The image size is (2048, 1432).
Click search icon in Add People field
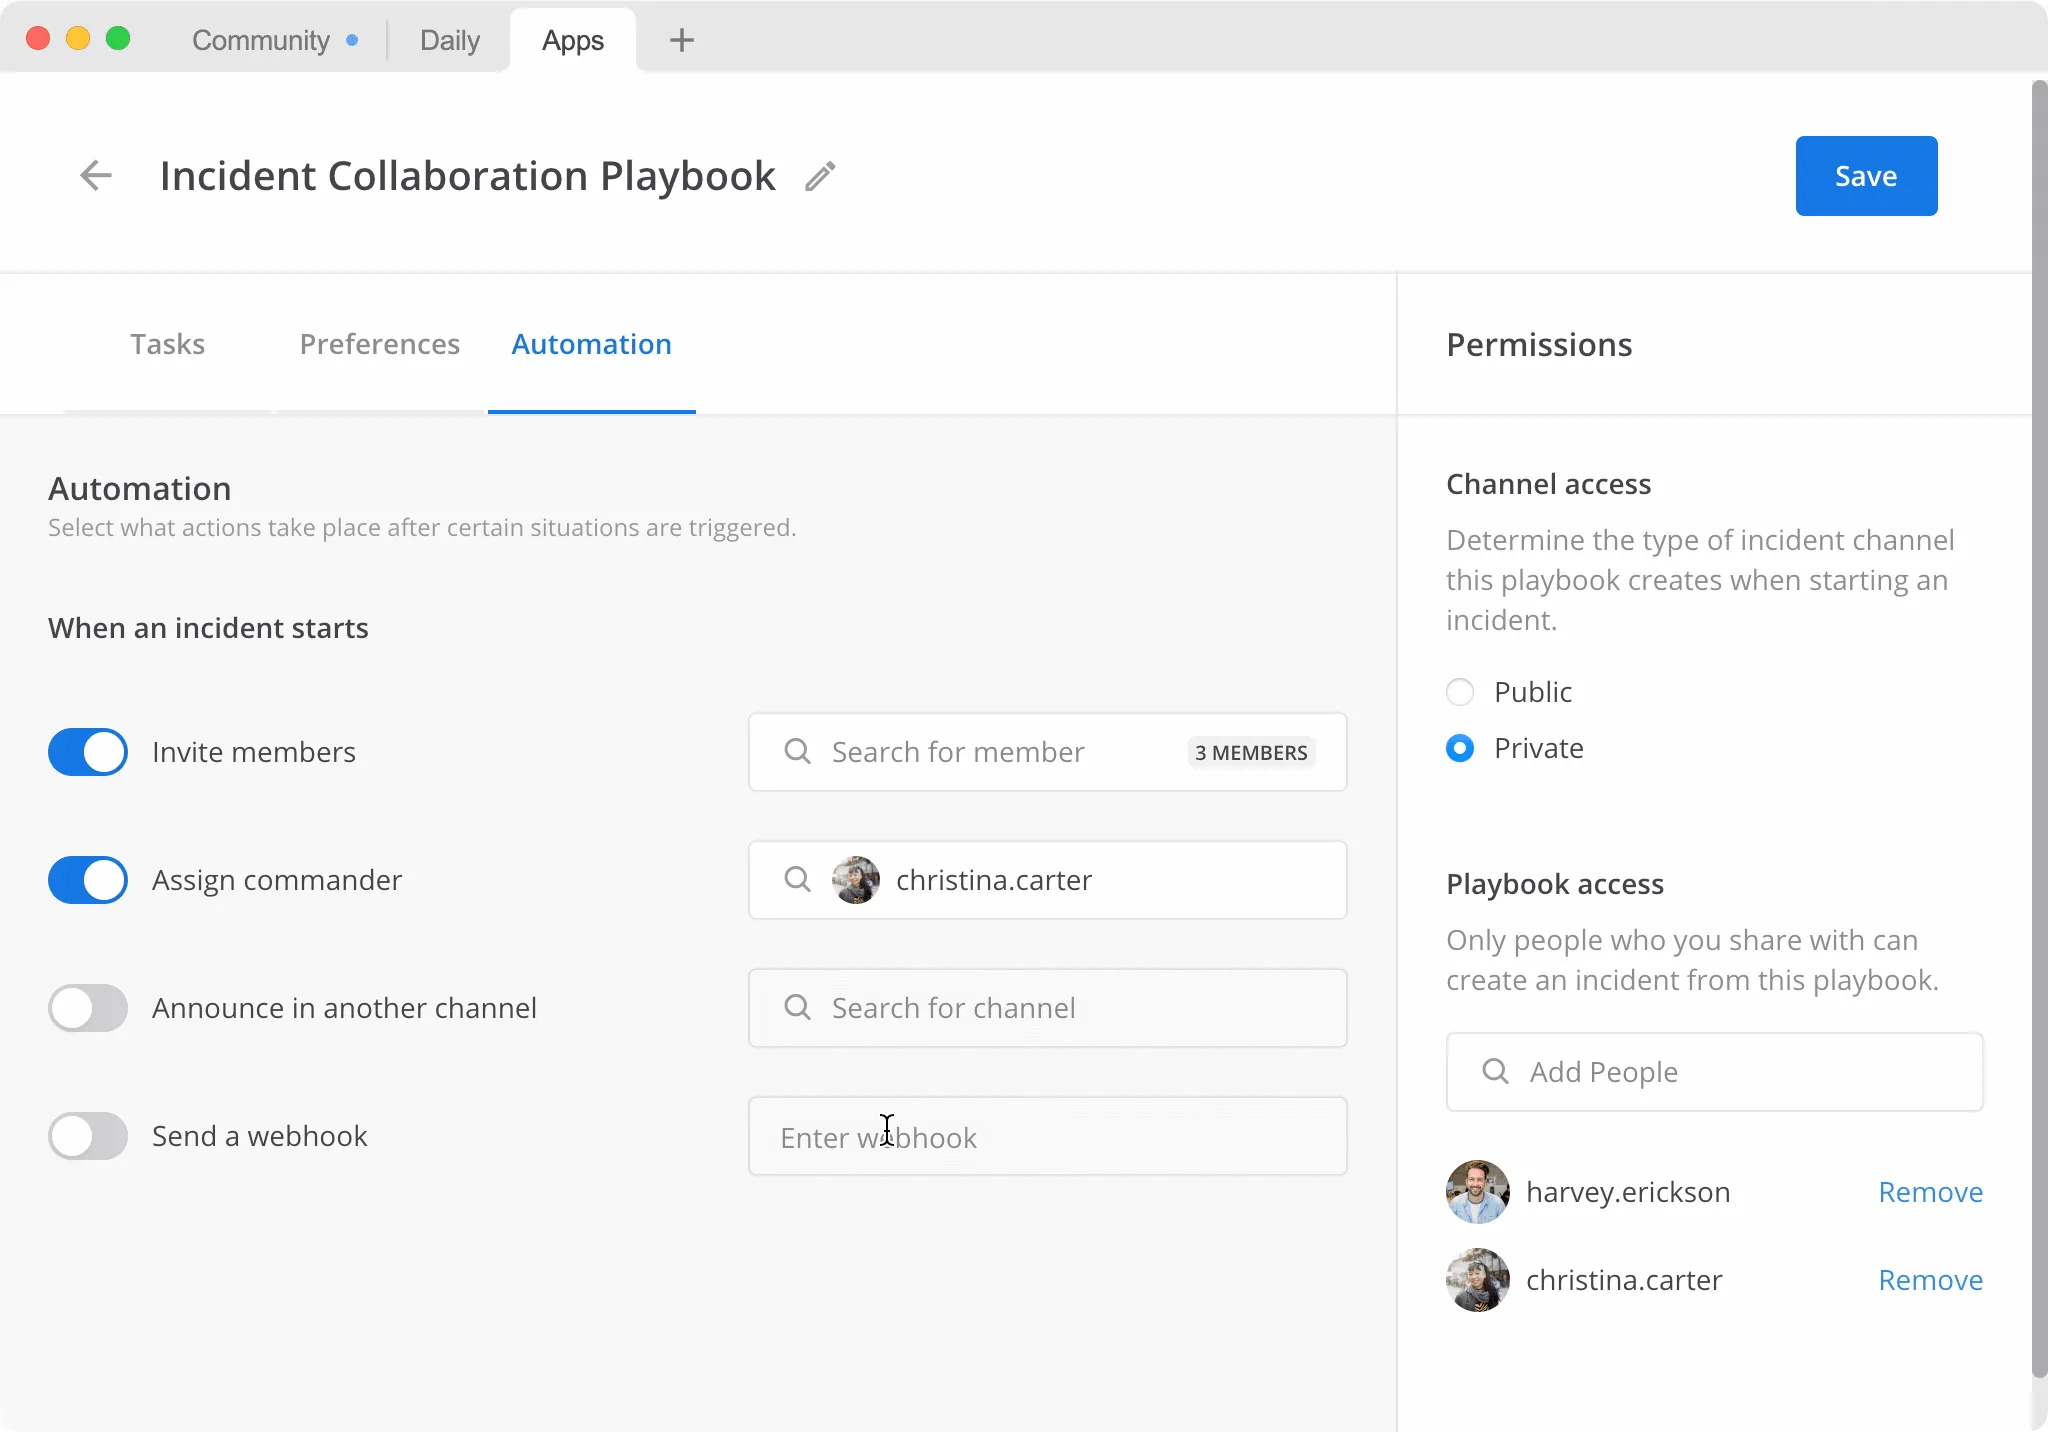point(1495,1071)
